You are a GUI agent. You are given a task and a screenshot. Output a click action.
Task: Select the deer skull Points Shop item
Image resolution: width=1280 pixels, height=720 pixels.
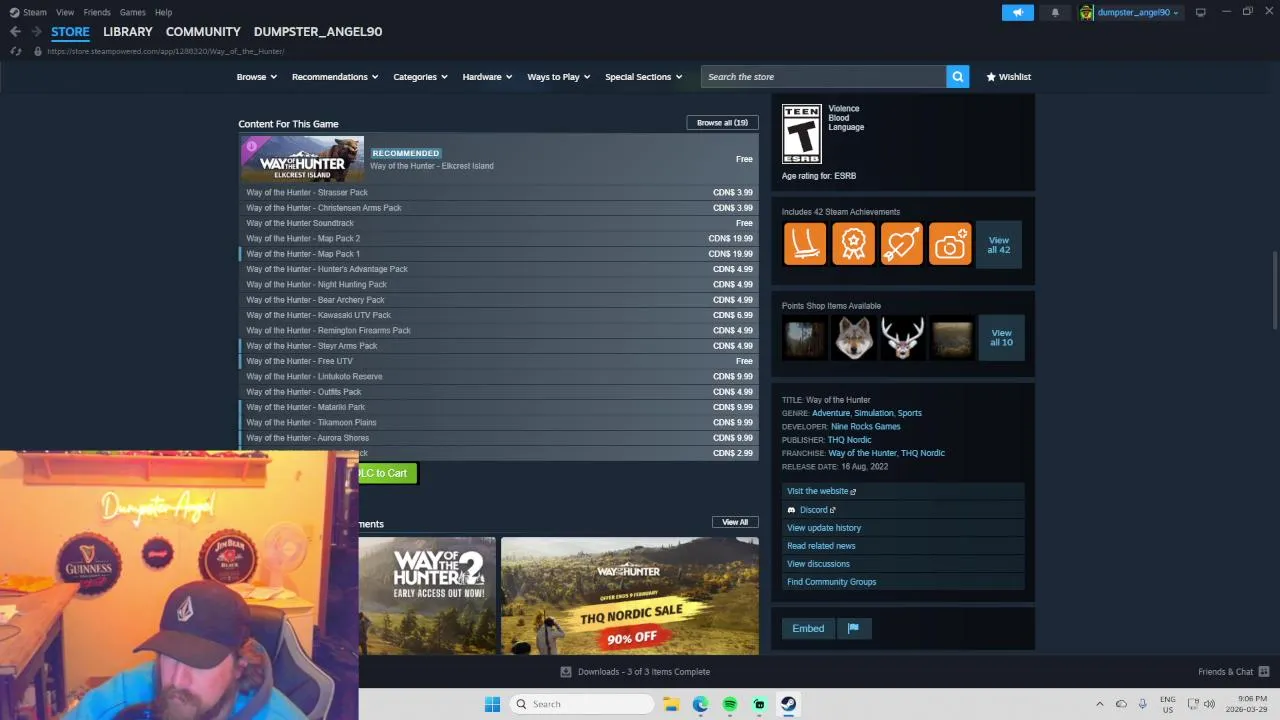902,338
